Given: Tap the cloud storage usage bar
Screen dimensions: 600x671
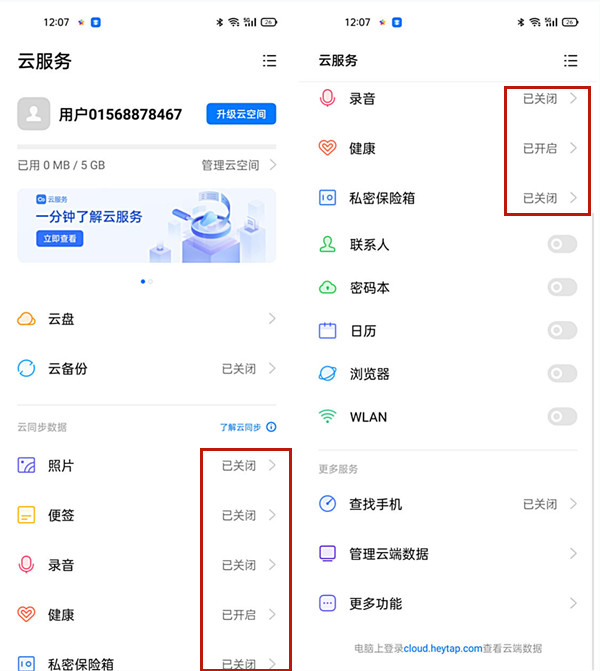Looking at the screenshot, I should coord(147,147).
